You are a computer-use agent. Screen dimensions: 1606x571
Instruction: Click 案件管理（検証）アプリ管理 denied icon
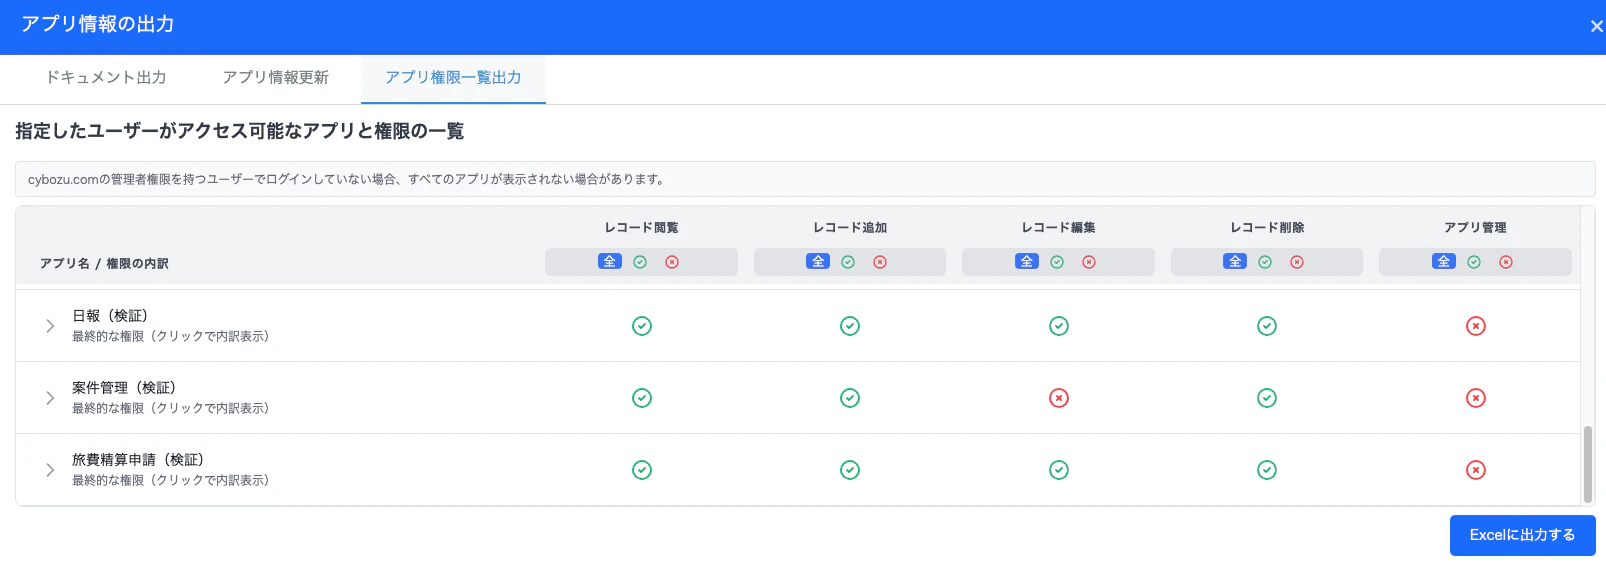pos(1476,398)
